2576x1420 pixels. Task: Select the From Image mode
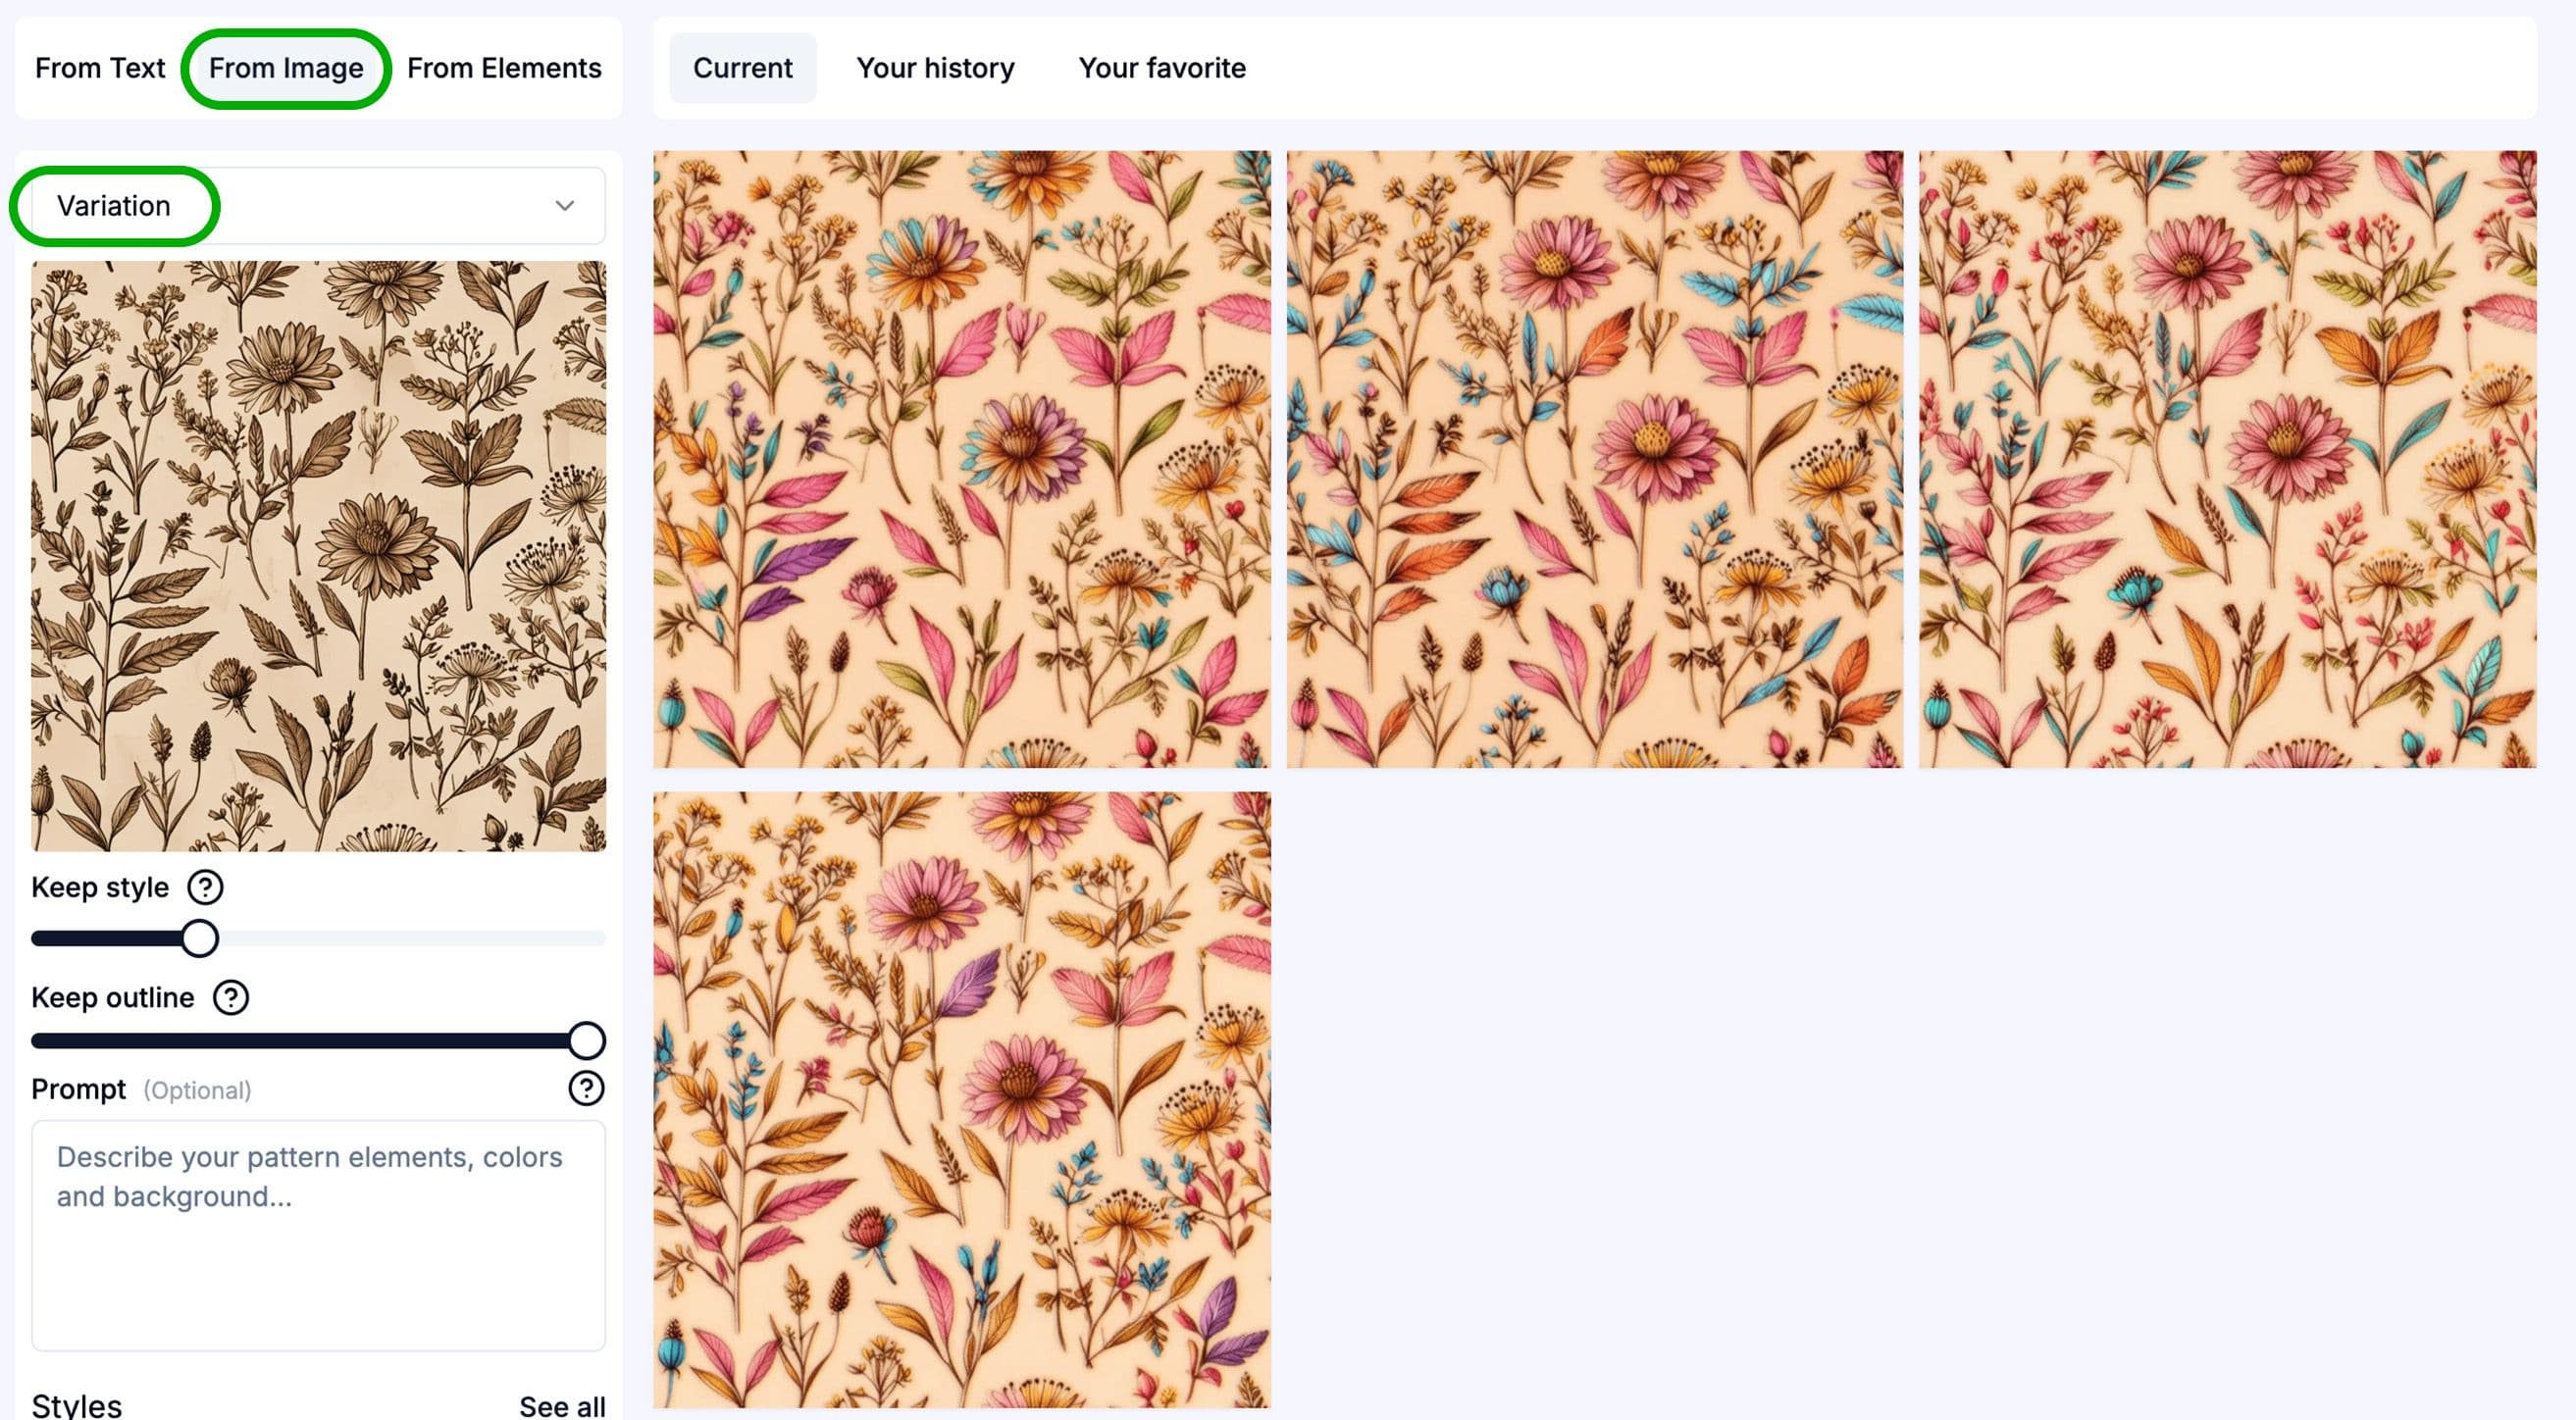285,68
